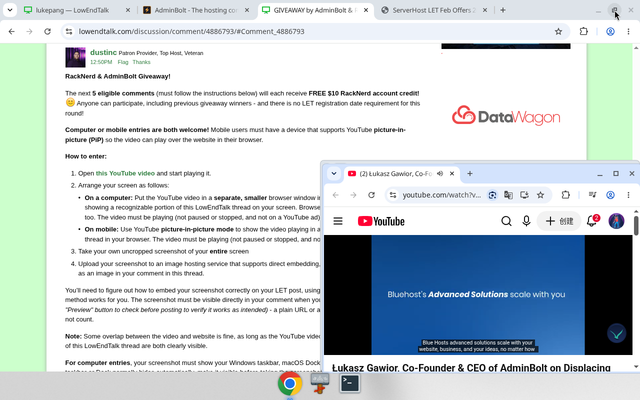This screenshot has width=640, height=400.
Task: Open a new tab in the LowEndTalk window
Action: (503, 10)
